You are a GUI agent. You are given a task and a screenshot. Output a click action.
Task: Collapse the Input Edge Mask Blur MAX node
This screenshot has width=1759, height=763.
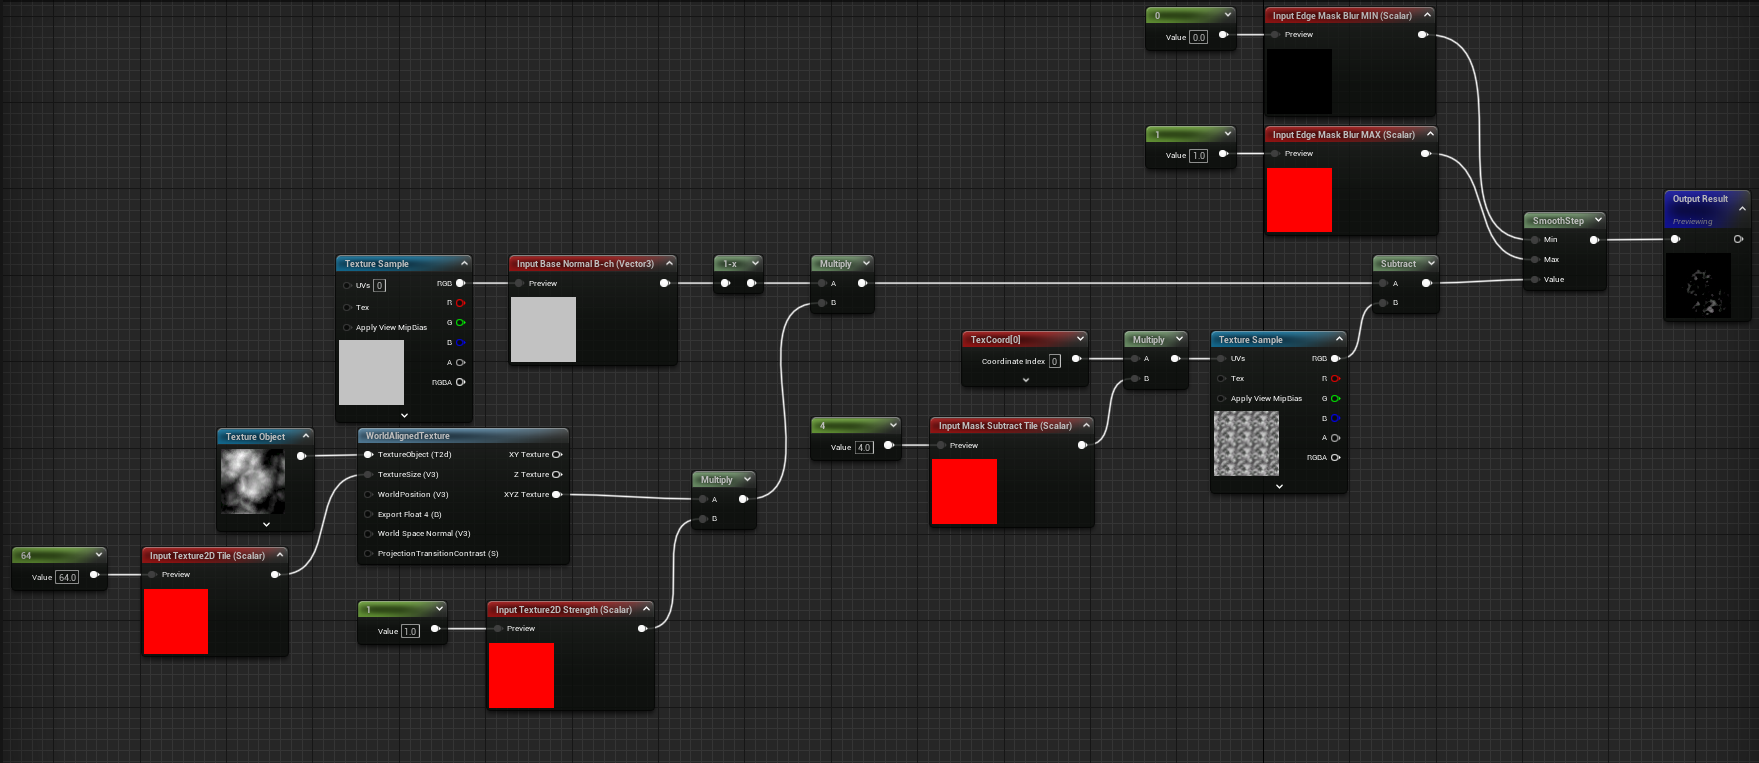pyautogui.click(x=1430, y=134)
